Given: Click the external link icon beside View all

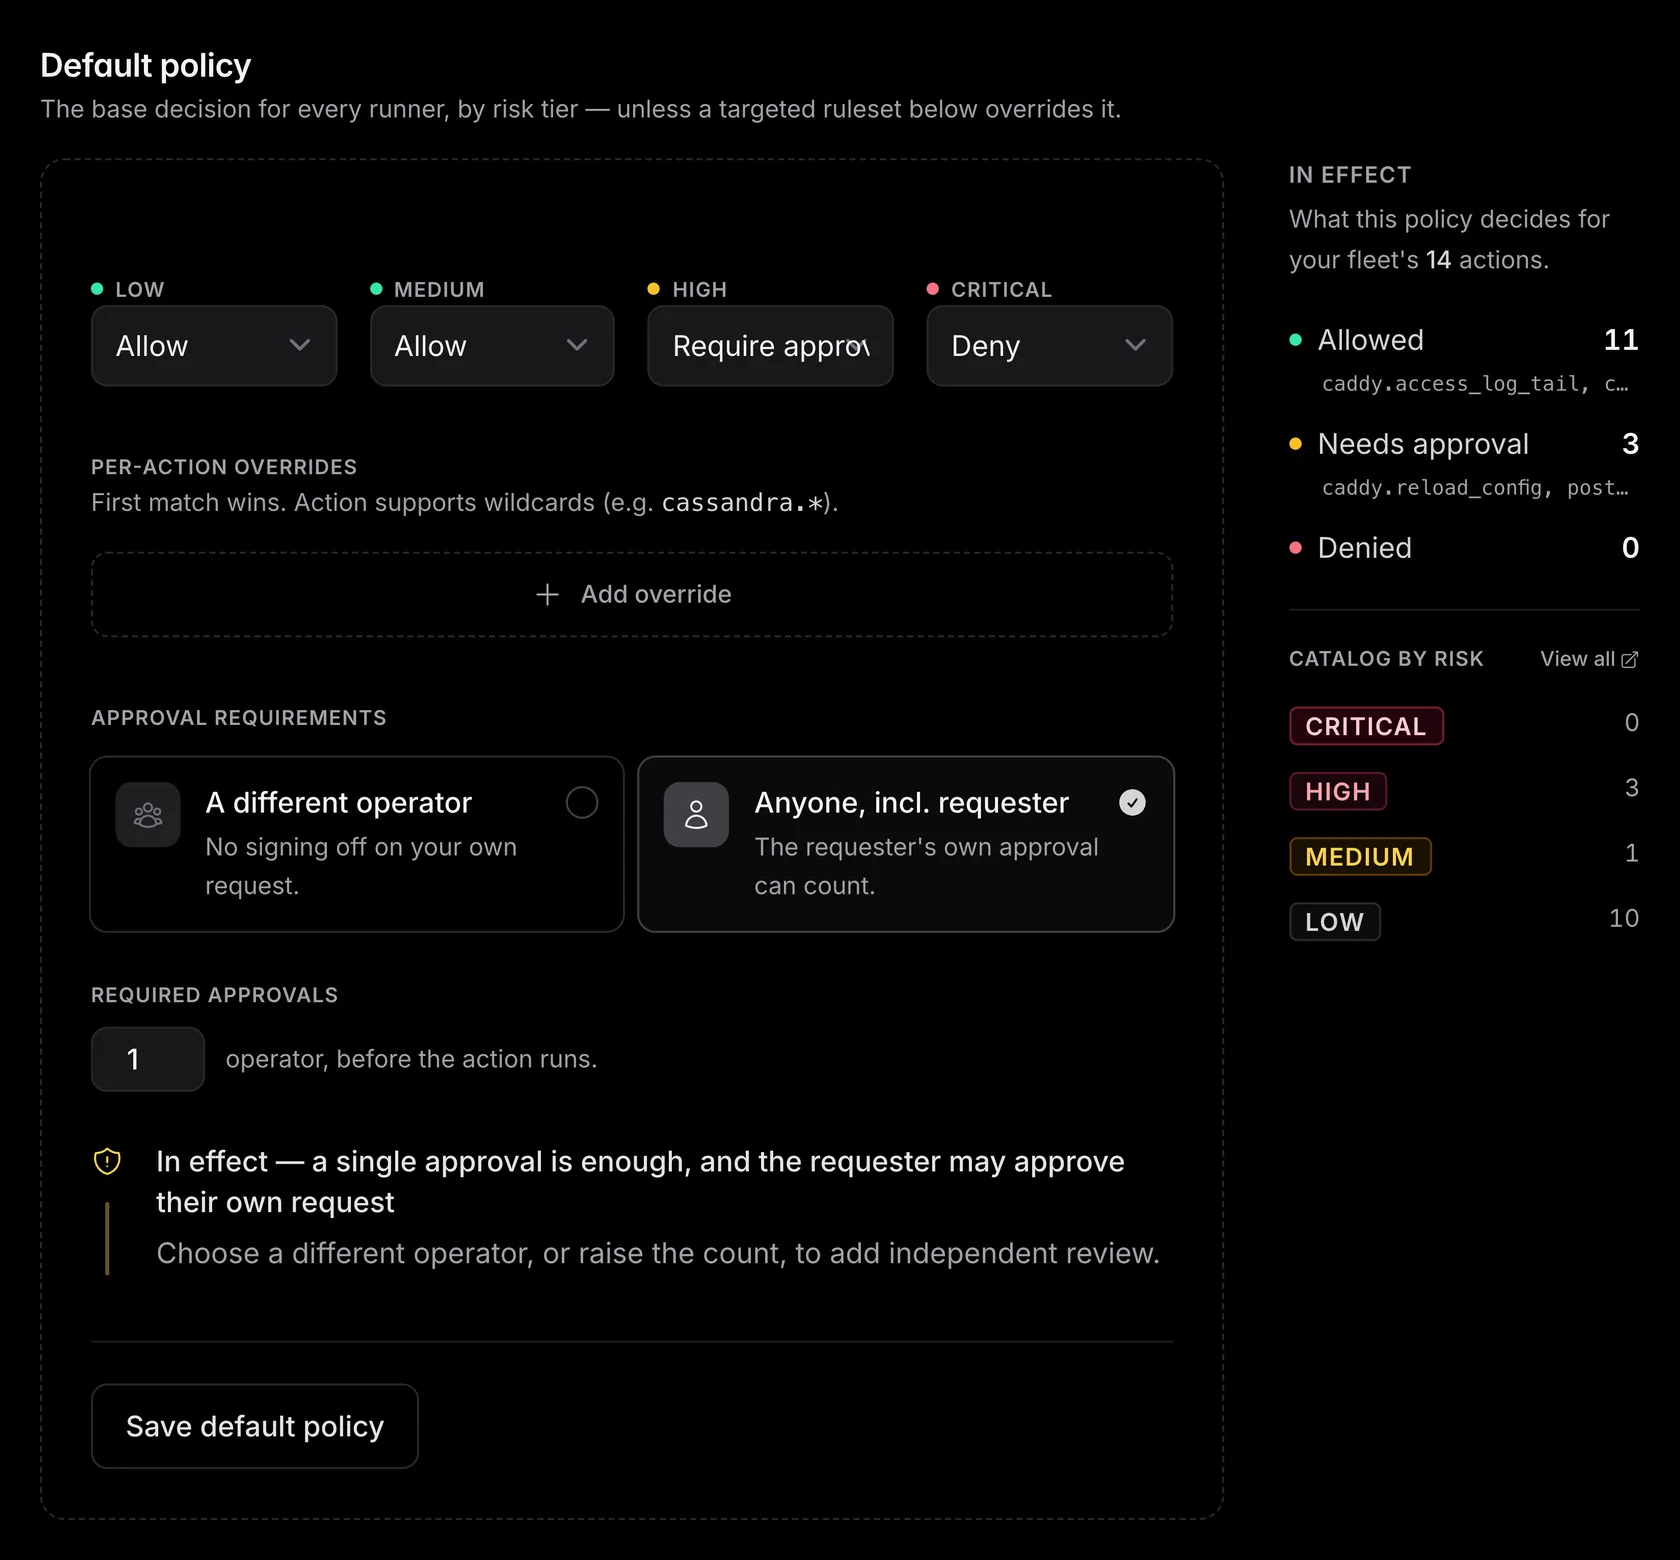Looking at the screenshot, I should 1630,659.
